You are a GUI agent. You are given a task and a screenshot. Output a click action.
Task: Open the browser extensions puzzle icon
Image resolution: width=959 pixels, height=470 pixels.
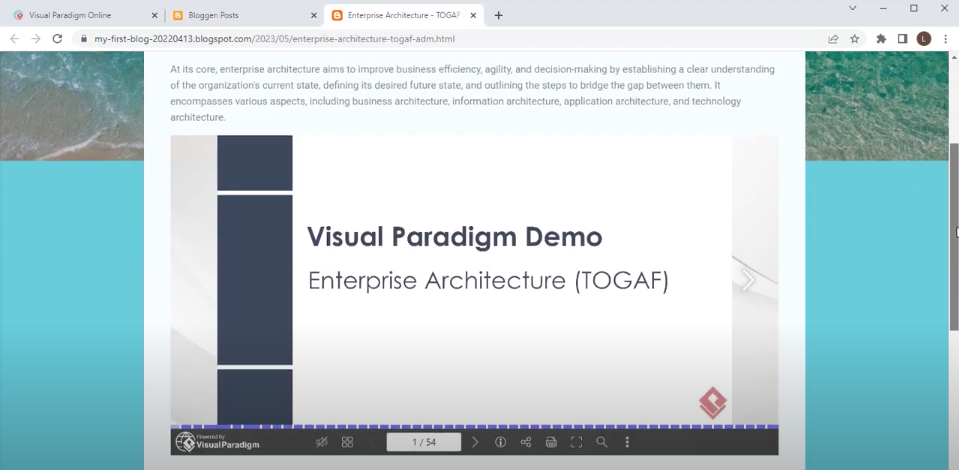[881, 39]
